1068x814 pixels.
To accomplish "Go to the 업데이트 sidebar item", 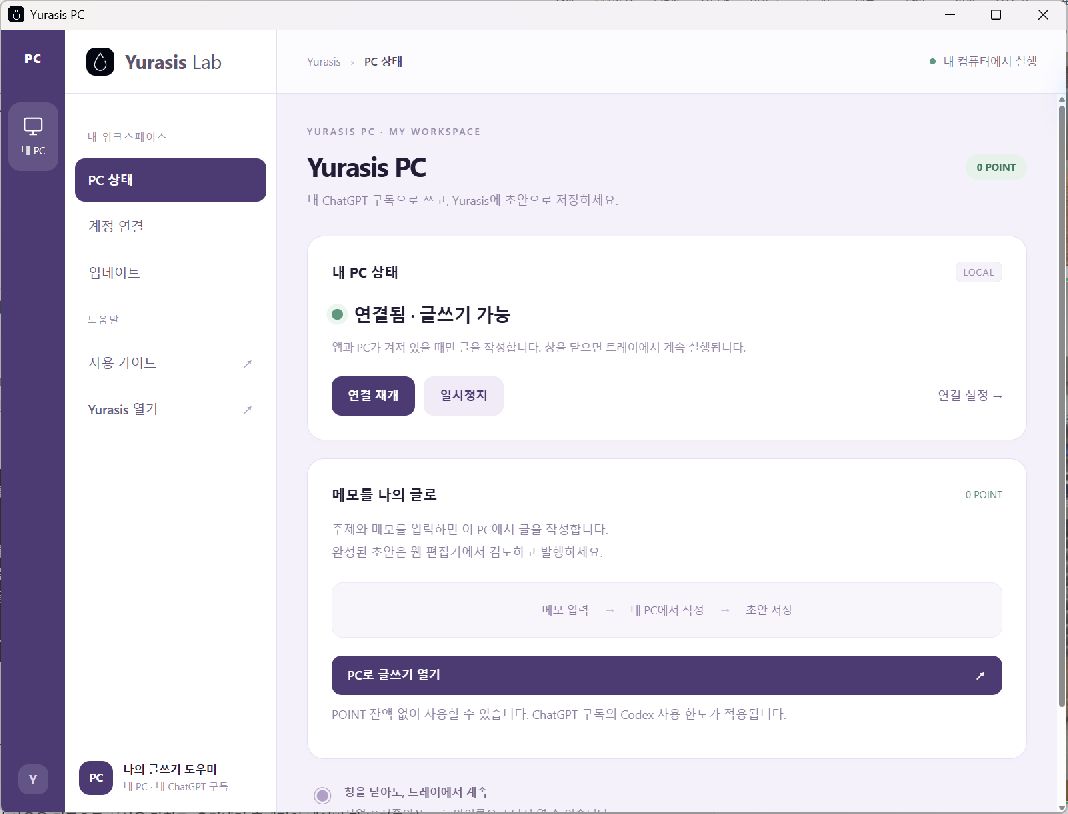I will pyautogui.click(x=170, y=272).
